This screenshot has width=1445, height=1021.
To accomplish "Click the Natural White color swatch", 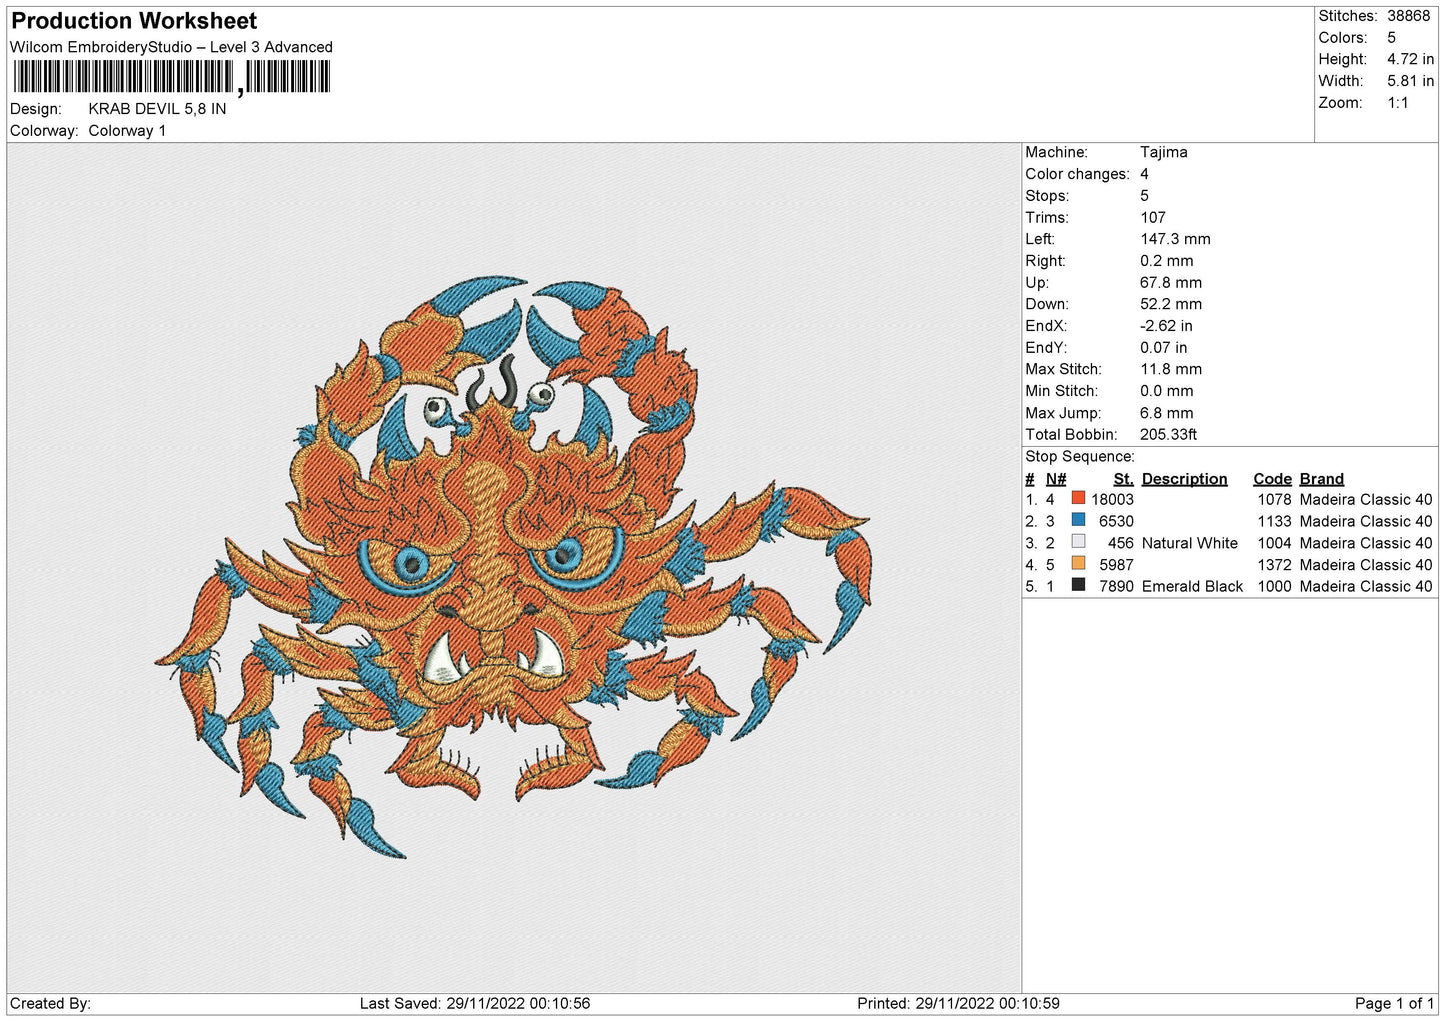I will [x=1078, y=542].
